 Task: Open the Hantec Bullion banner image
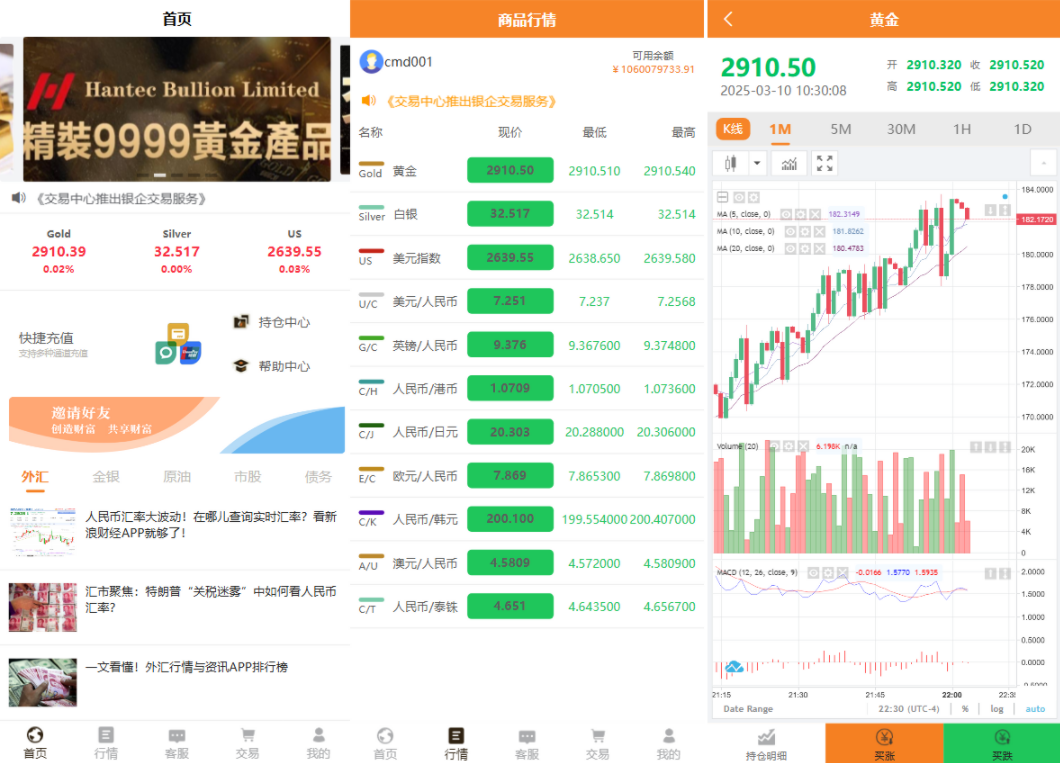point(176,109)
